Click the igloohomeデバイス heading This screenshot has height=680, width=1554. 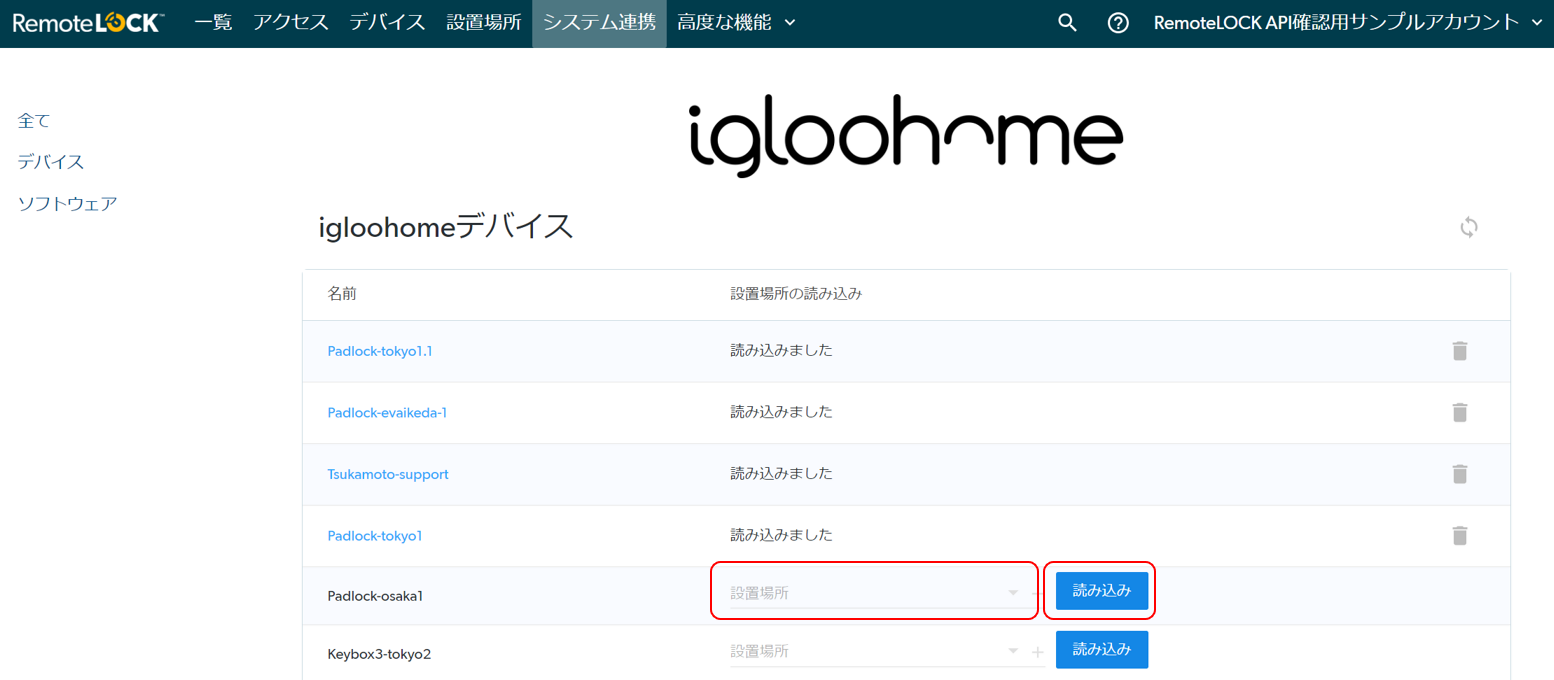[446, 227]
